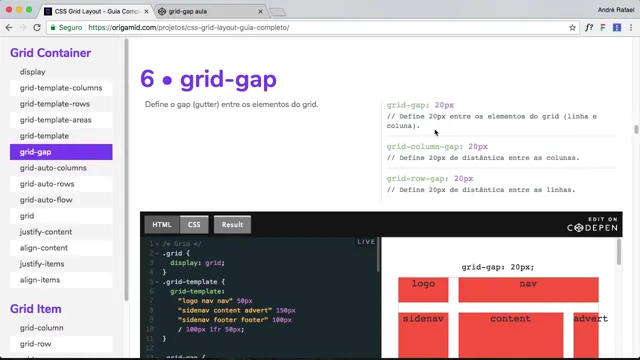Collapse fold arrow at .grid-template line
This screenshot has height=360, width=640.
point(157,282)
